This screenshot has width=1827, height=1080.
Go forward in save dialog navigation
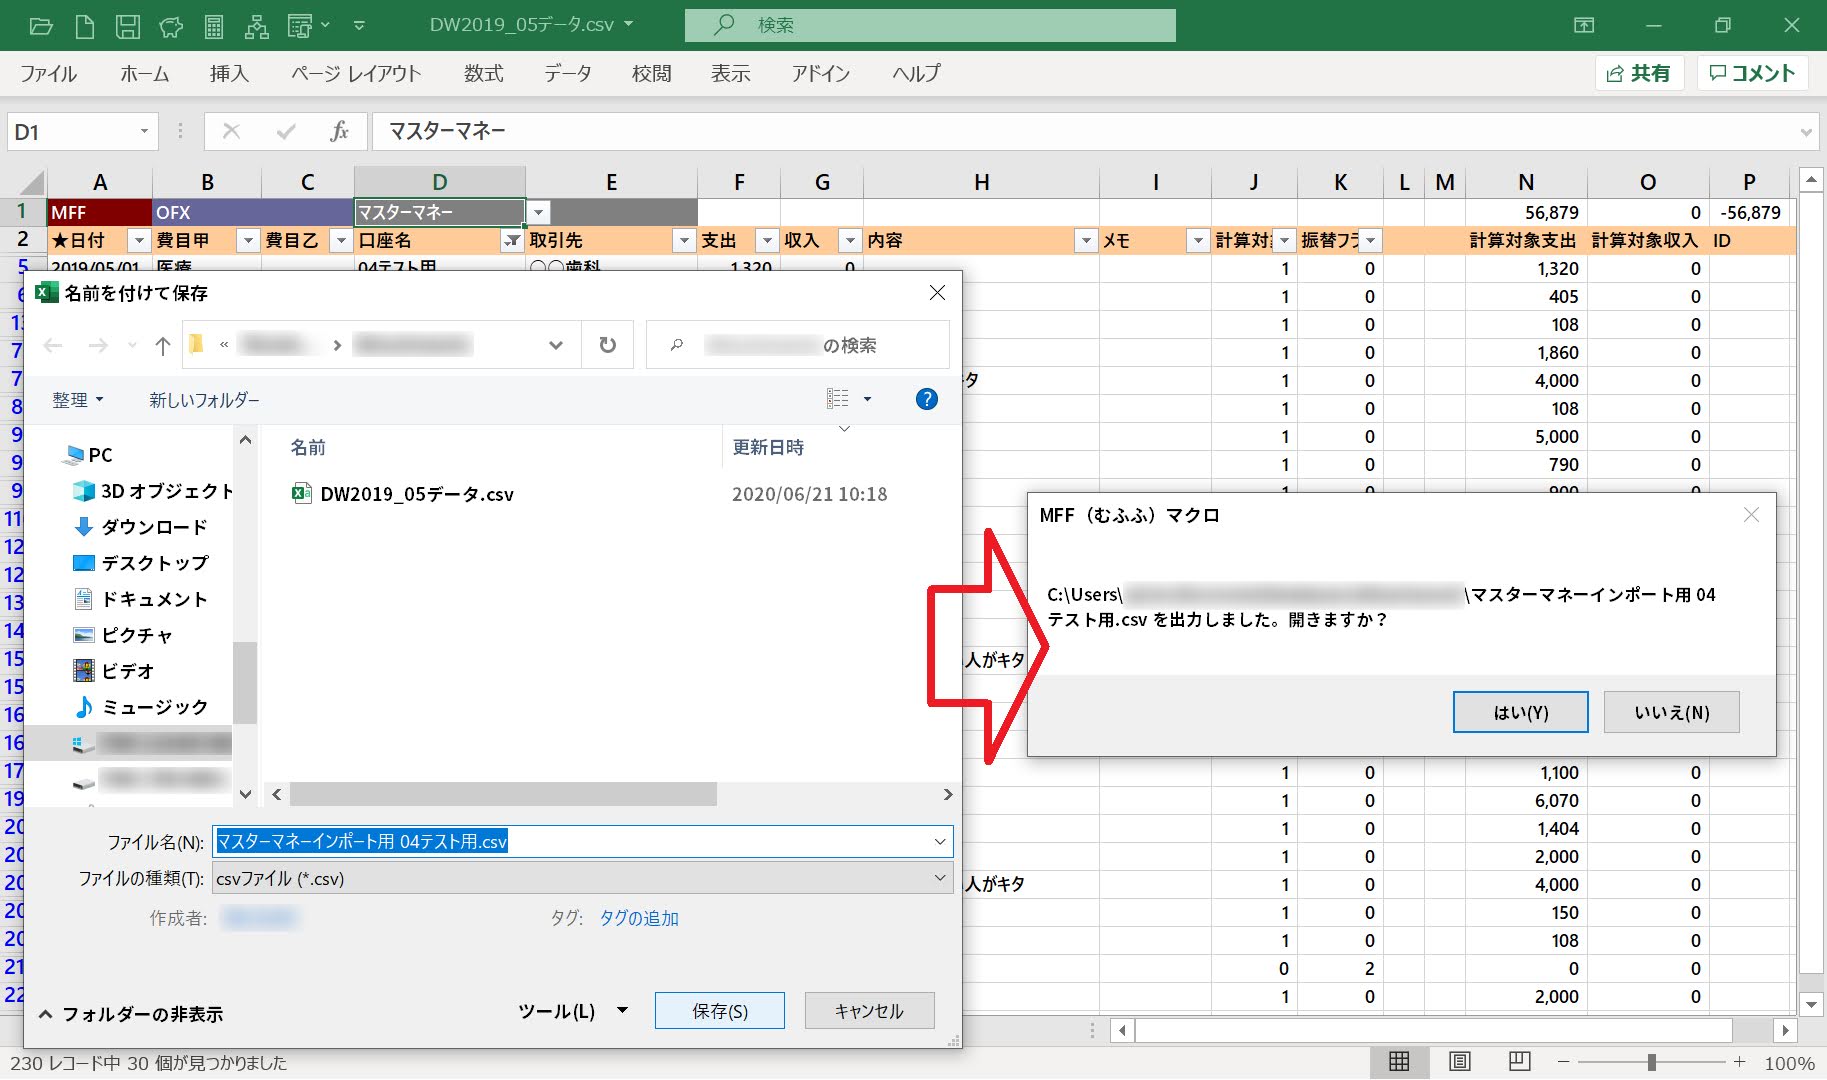(97, 345)
